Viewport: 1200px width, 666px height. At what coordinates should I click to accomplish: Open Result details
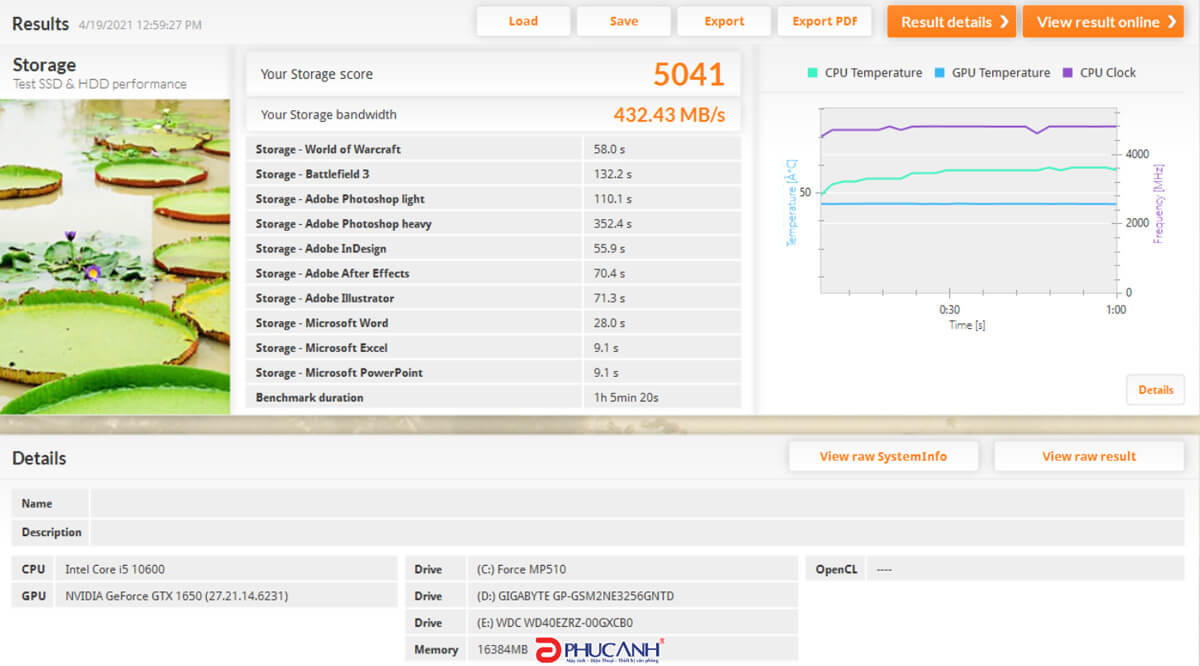(951, 22)
